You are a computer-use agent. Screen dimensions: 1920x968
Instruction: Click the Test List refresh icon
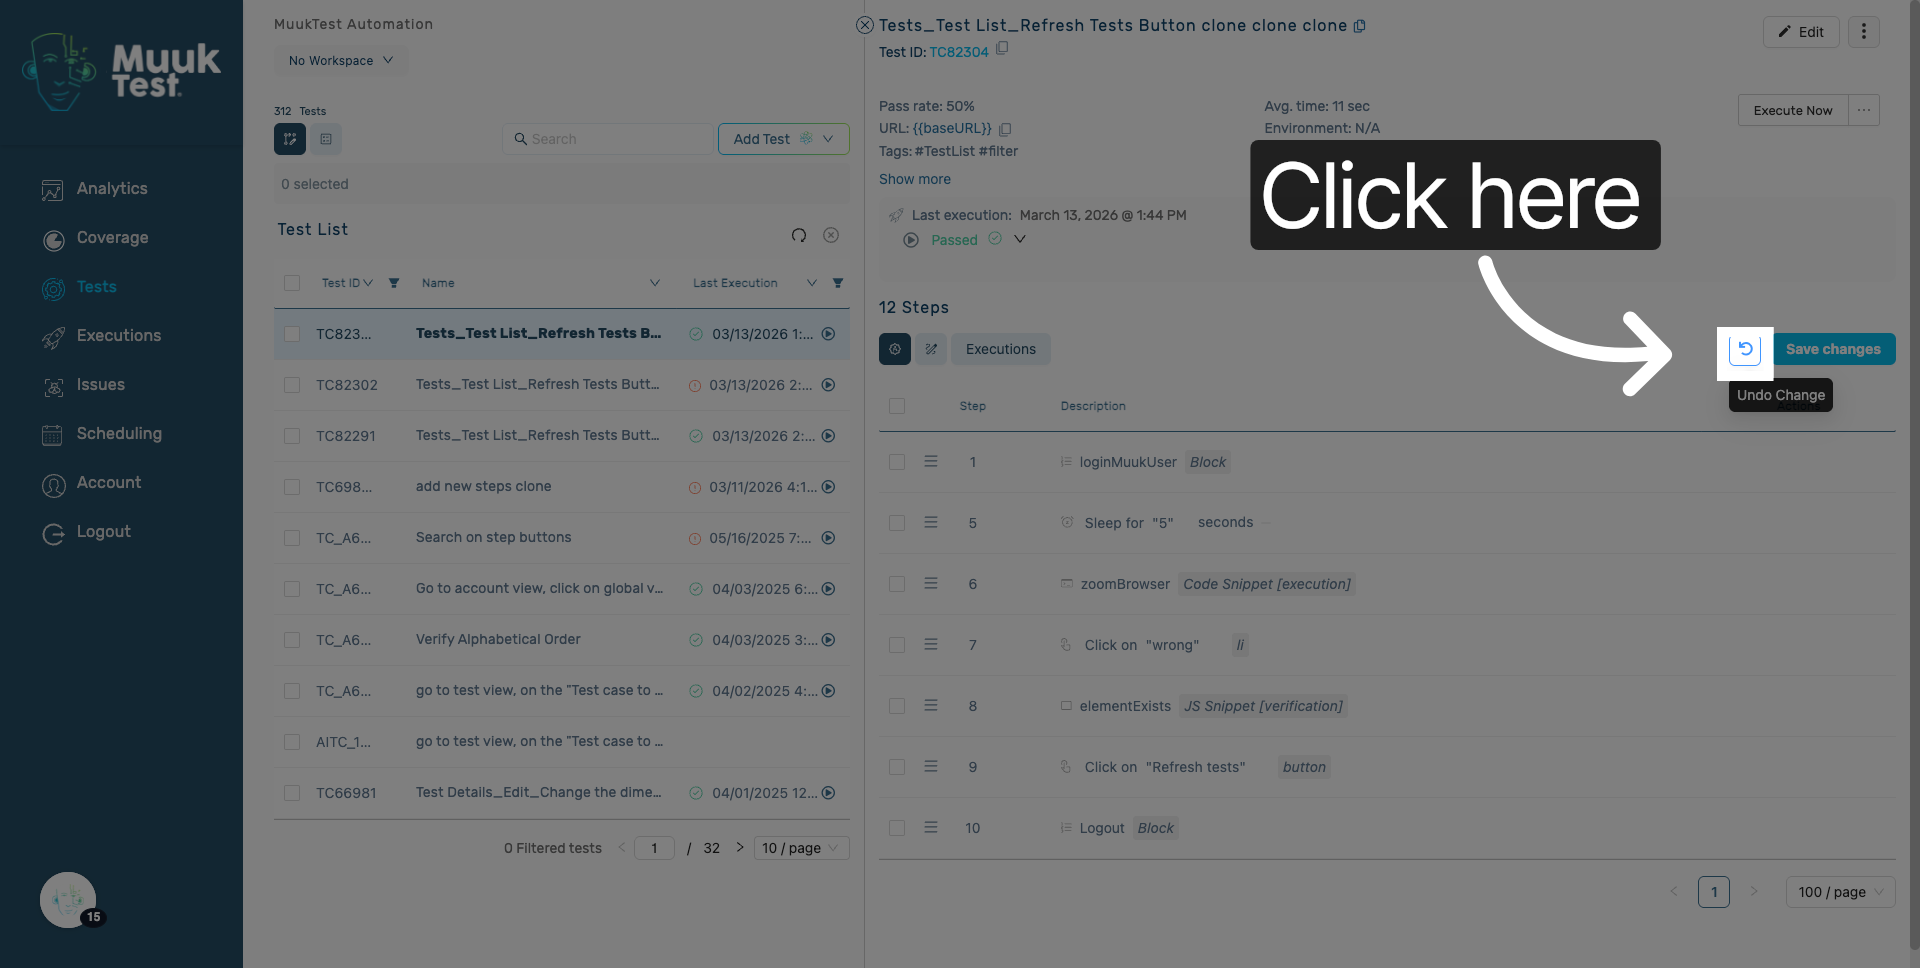click(x=799, y=235)
